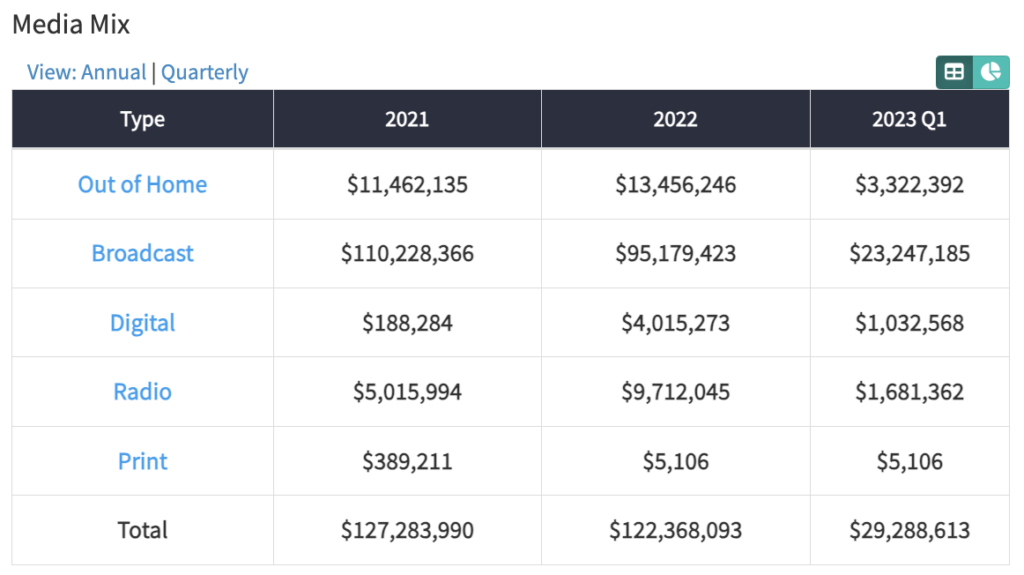Select the Quarterly view link
The width and height of the screenshot is (1024, 575).
204,72
